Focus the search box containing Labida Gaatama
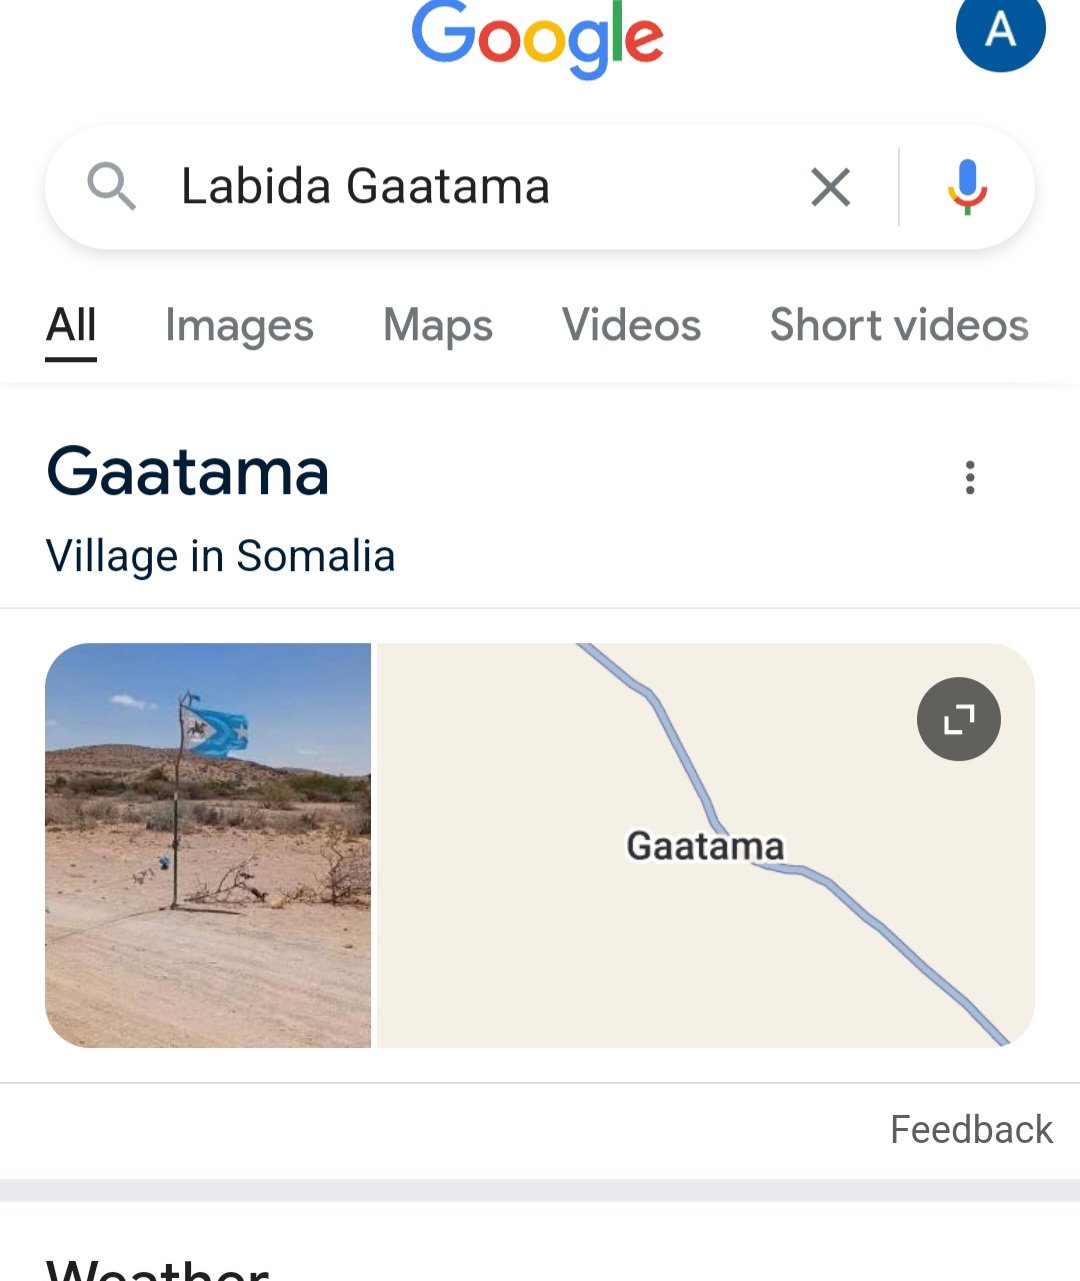 tap(460, 187)
